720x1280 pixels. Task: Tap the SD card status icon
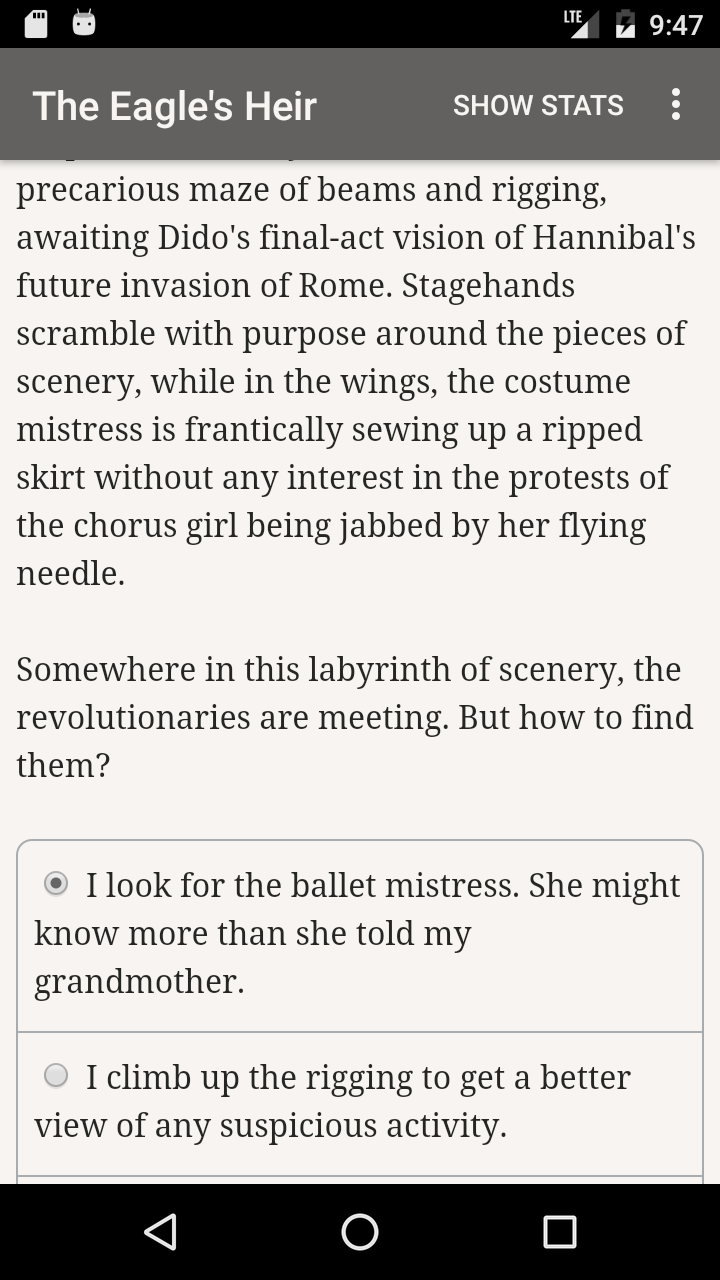click(x=36, y=24)
